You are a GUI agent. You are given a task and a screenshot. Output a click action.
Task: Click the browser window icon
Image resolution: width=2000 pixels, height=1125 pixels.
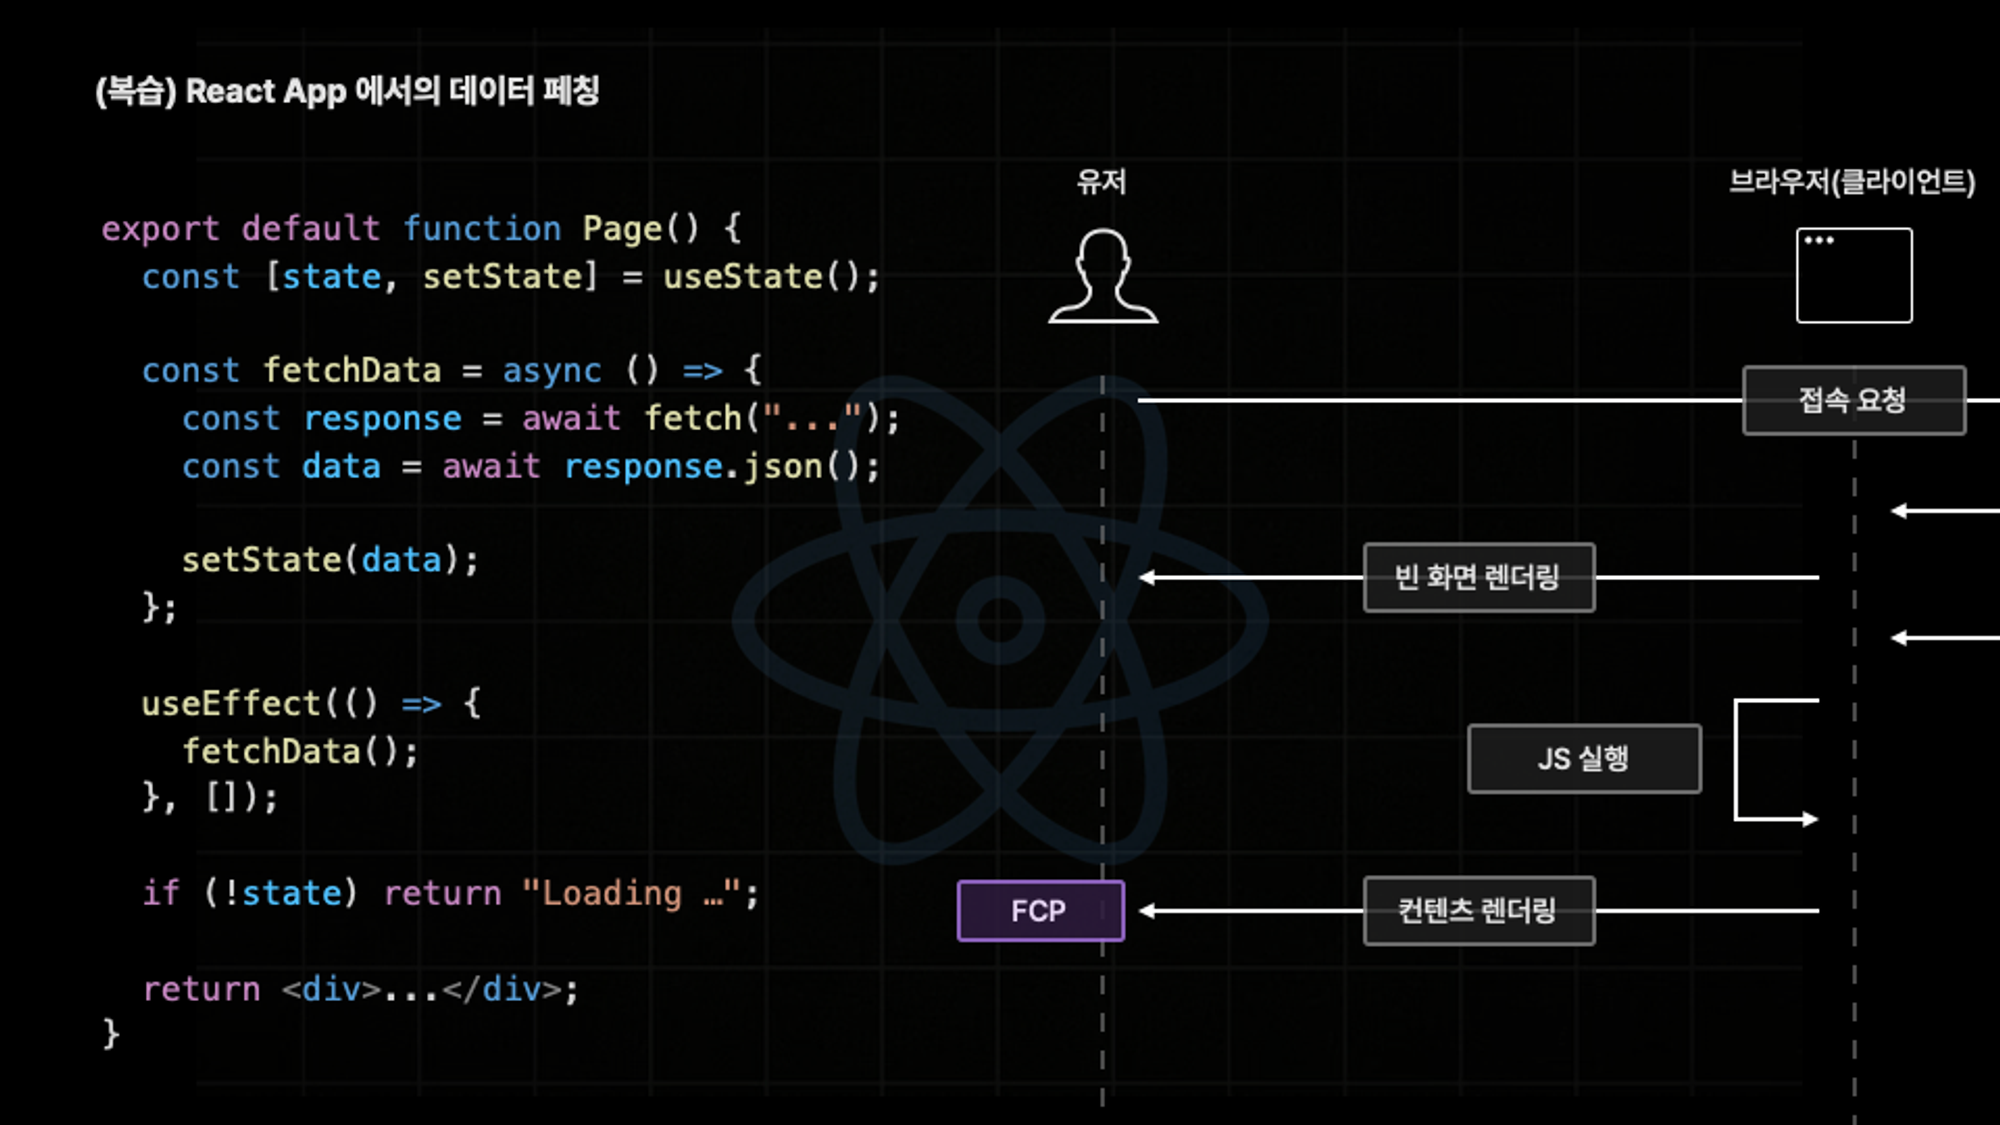tap(1854, 275)
